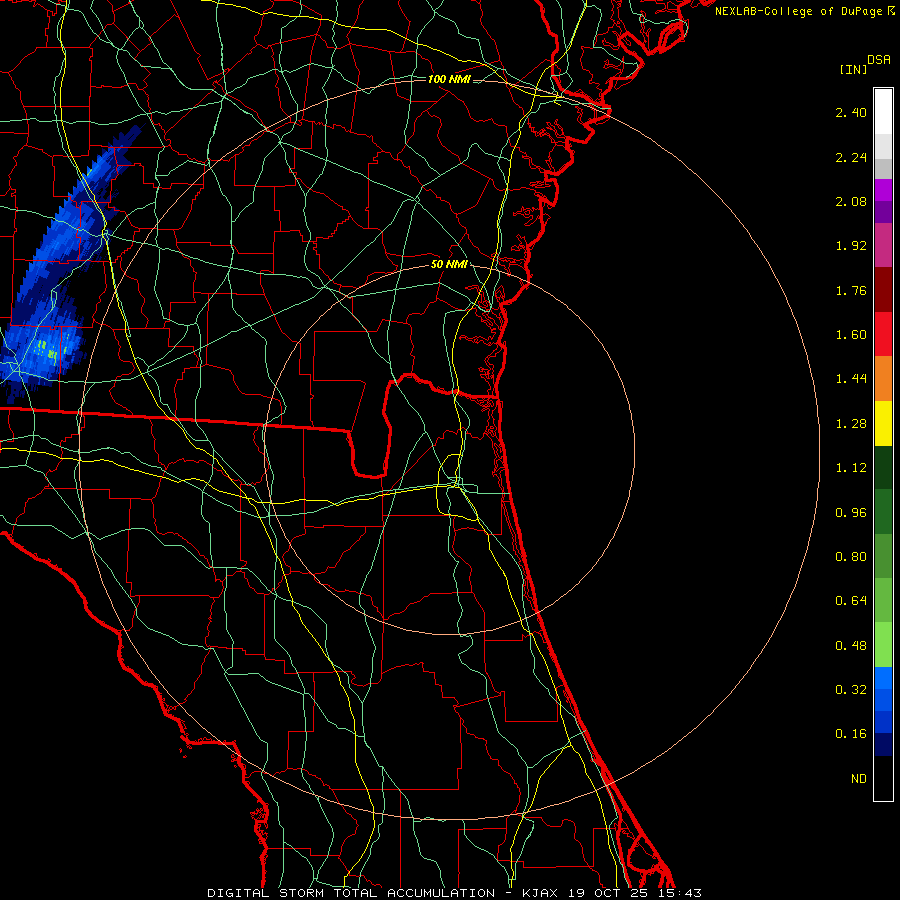Viewport: 900px width, 900px height.
Task: Click the blue rainfall band's northern tip
Action: coord(135,130)
